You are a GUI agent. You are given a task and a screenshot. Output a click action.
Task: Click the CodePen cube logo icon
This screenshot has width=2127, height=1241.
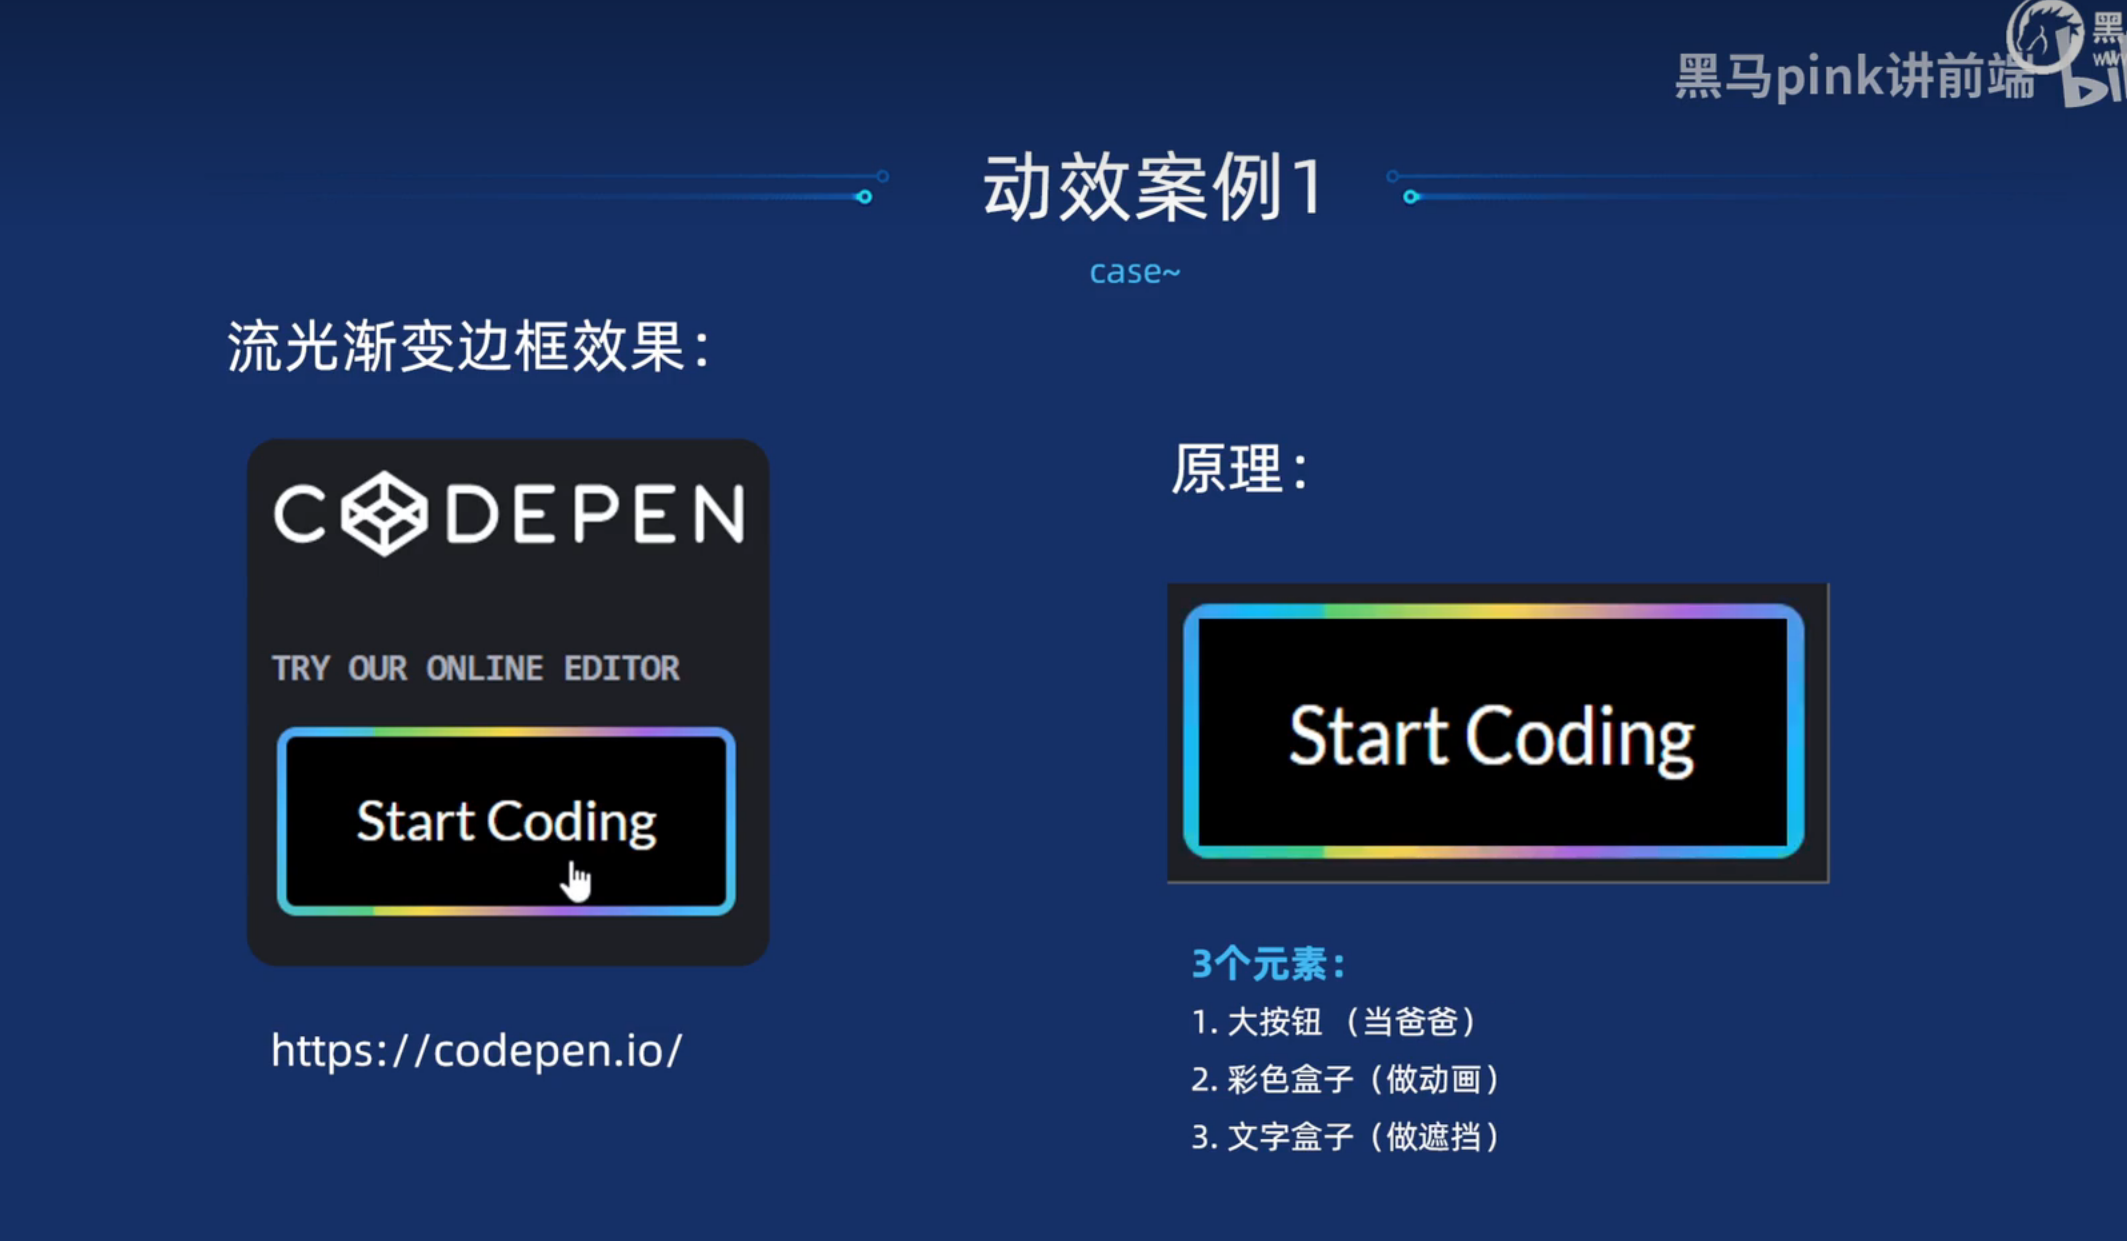[x=385, y=514]
